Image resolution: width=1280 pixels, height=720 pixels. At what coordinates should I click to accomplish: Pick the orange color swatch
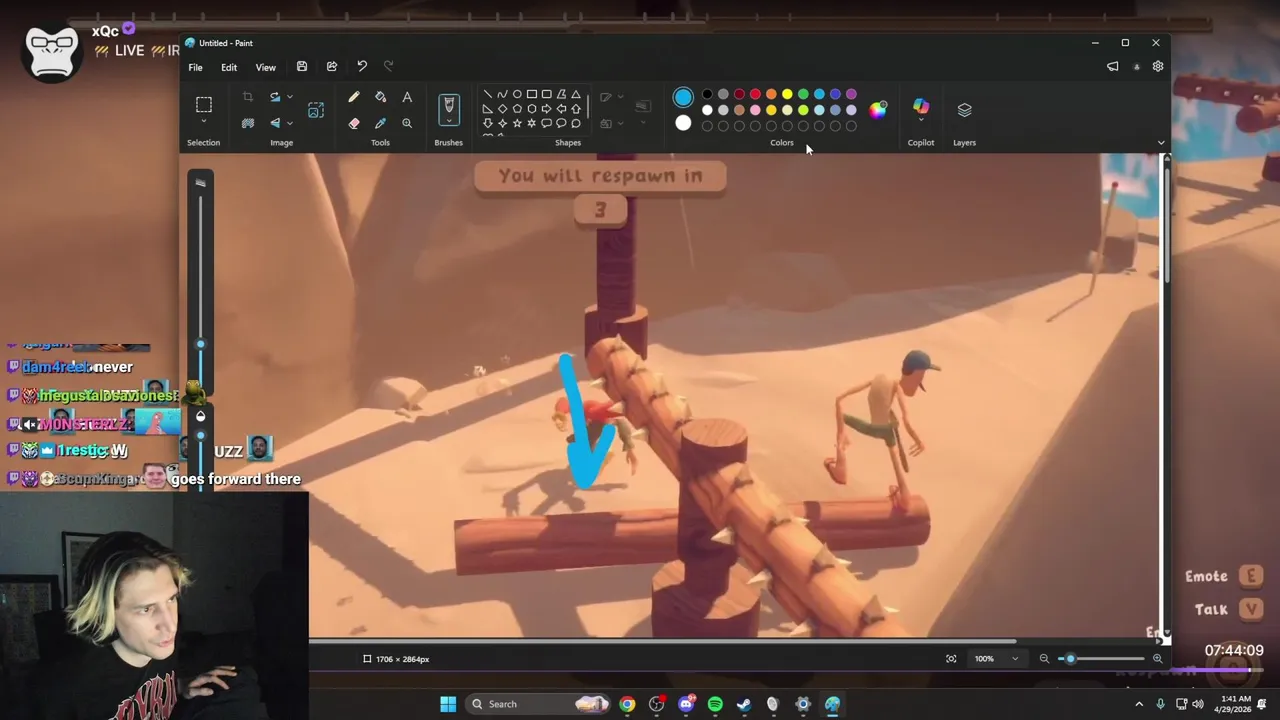tap(771, 94)
